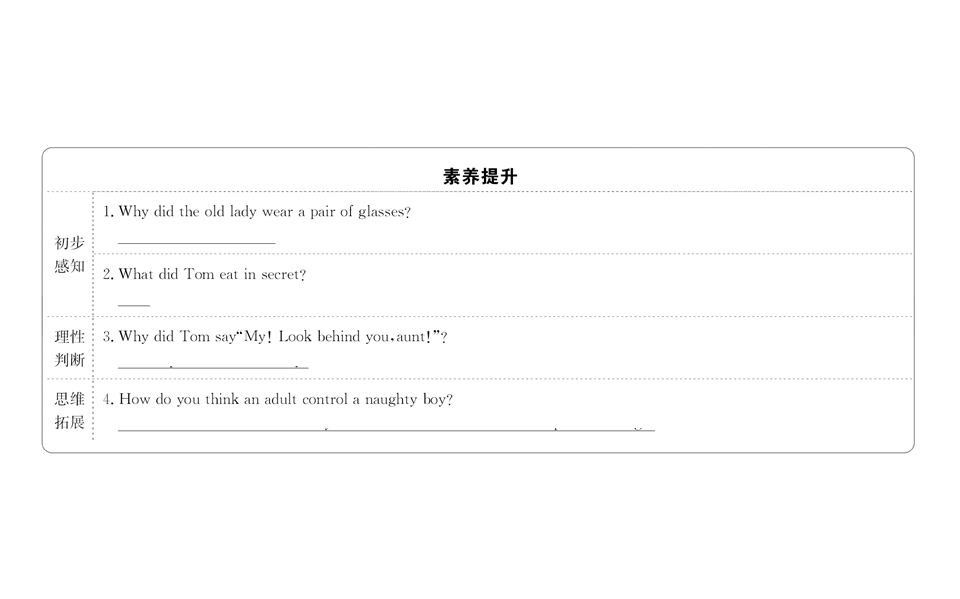Screen dimensions: 960x599
Task: Select the 理性判断 row label
Action: click(70, 348)
